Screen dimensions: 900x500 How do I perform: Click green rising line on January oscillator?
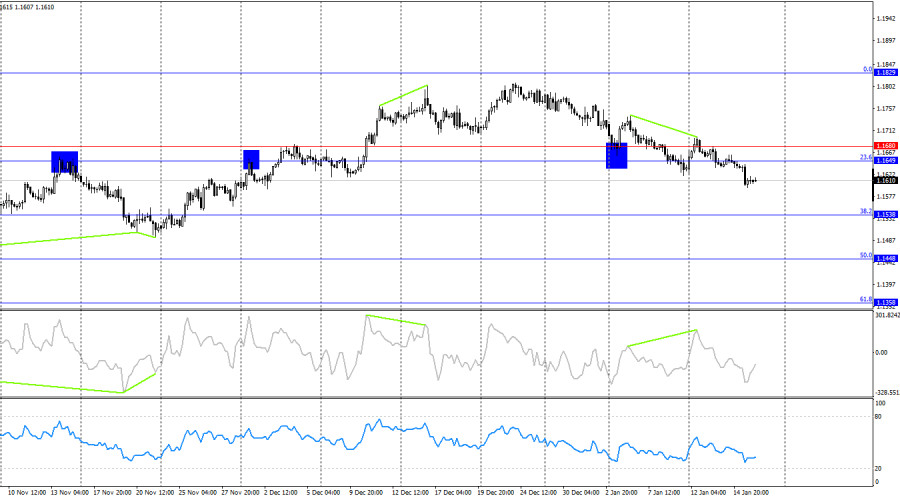click(x=660, y=338)
